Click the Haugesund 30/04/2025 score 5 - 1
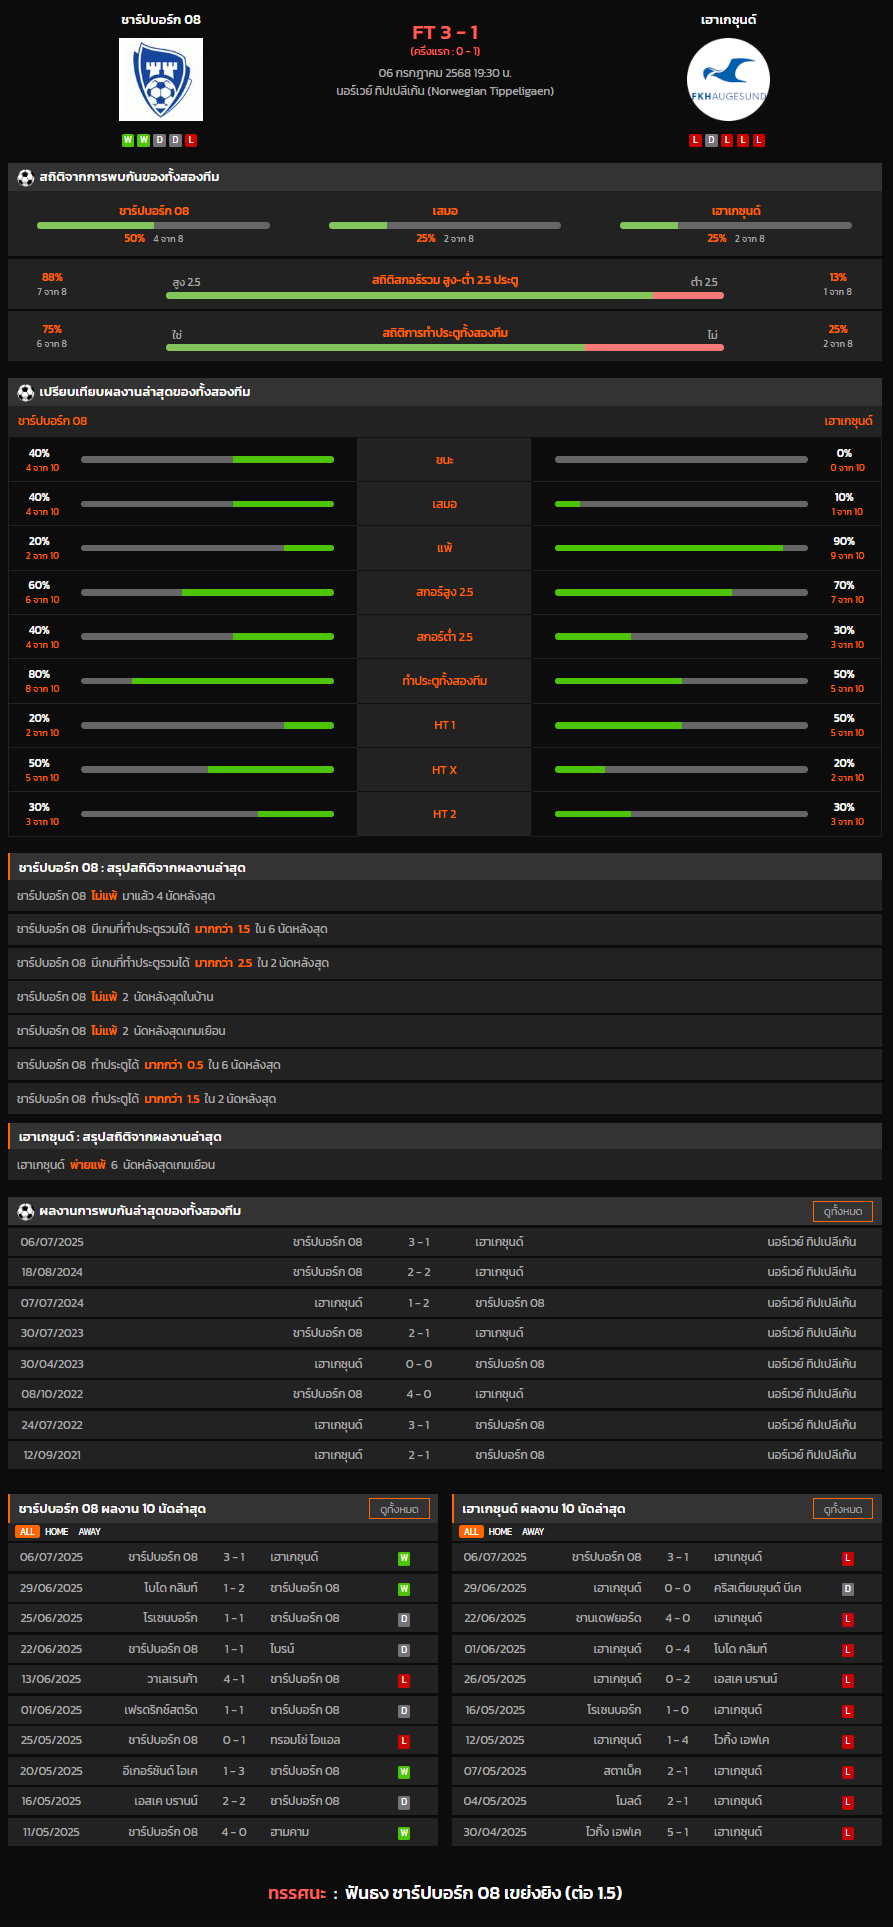The image size is (893, 1927). 678,1832
